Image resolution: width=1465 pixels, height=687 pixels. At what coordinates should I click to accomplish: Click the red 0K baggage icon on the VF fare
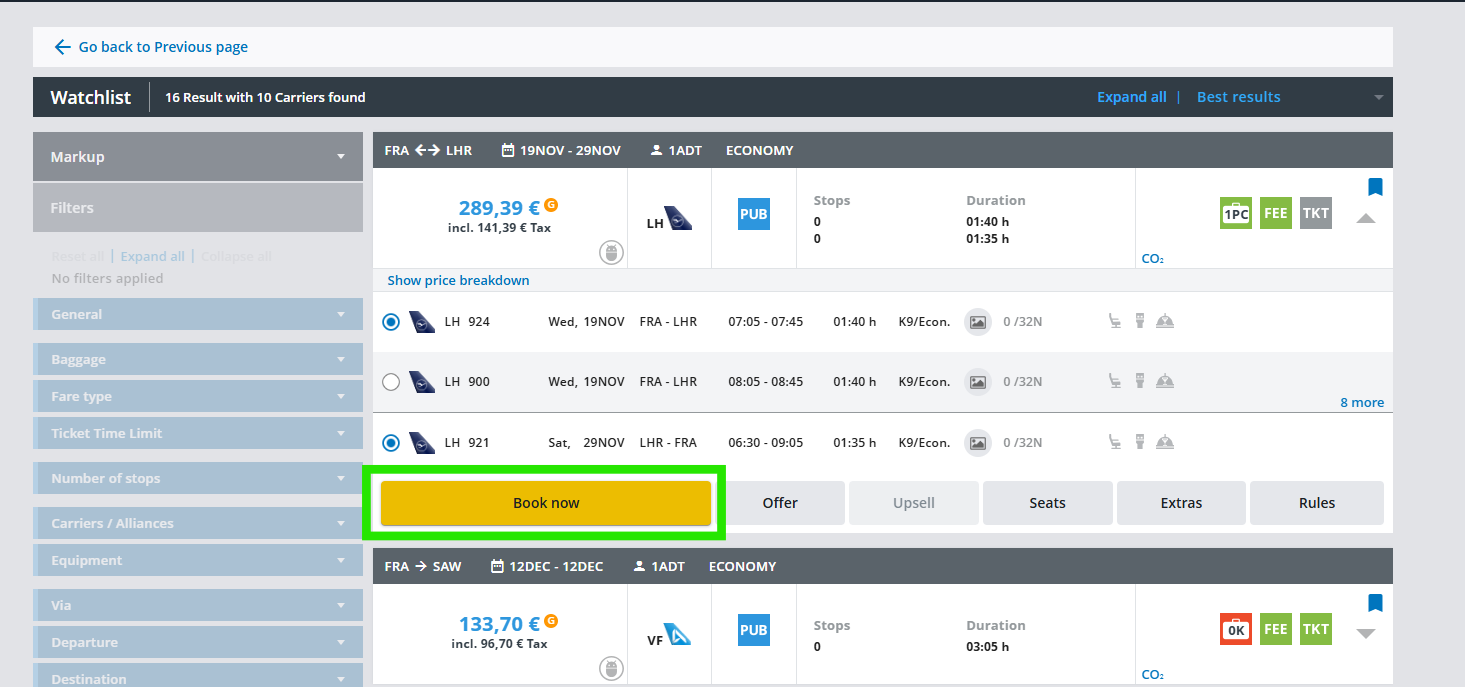(1236, 629)
